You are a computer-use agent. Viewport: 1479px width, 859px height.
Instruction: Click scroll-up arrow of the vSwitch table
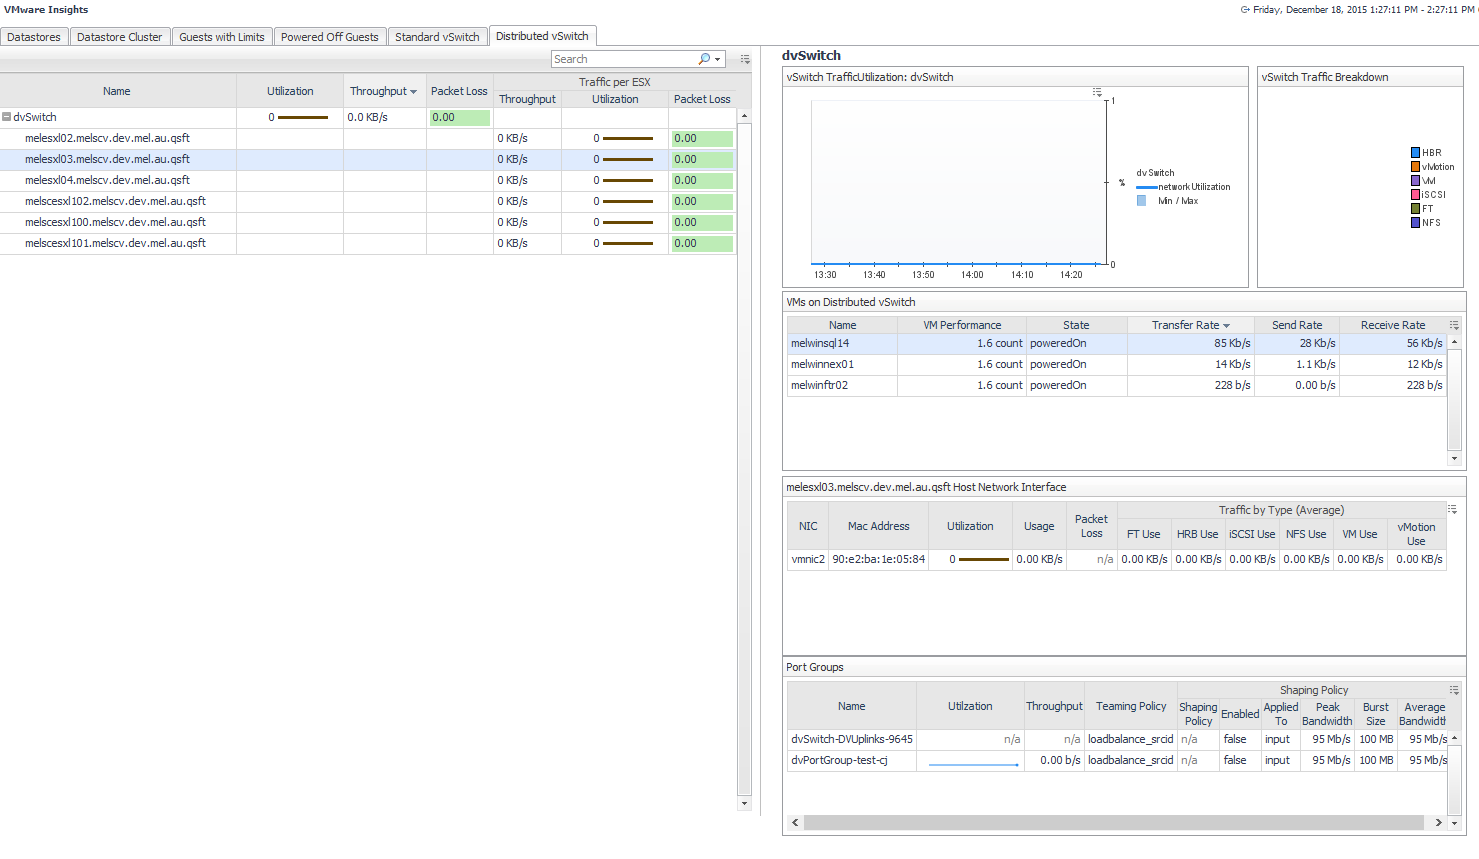[x=744, y=116]
